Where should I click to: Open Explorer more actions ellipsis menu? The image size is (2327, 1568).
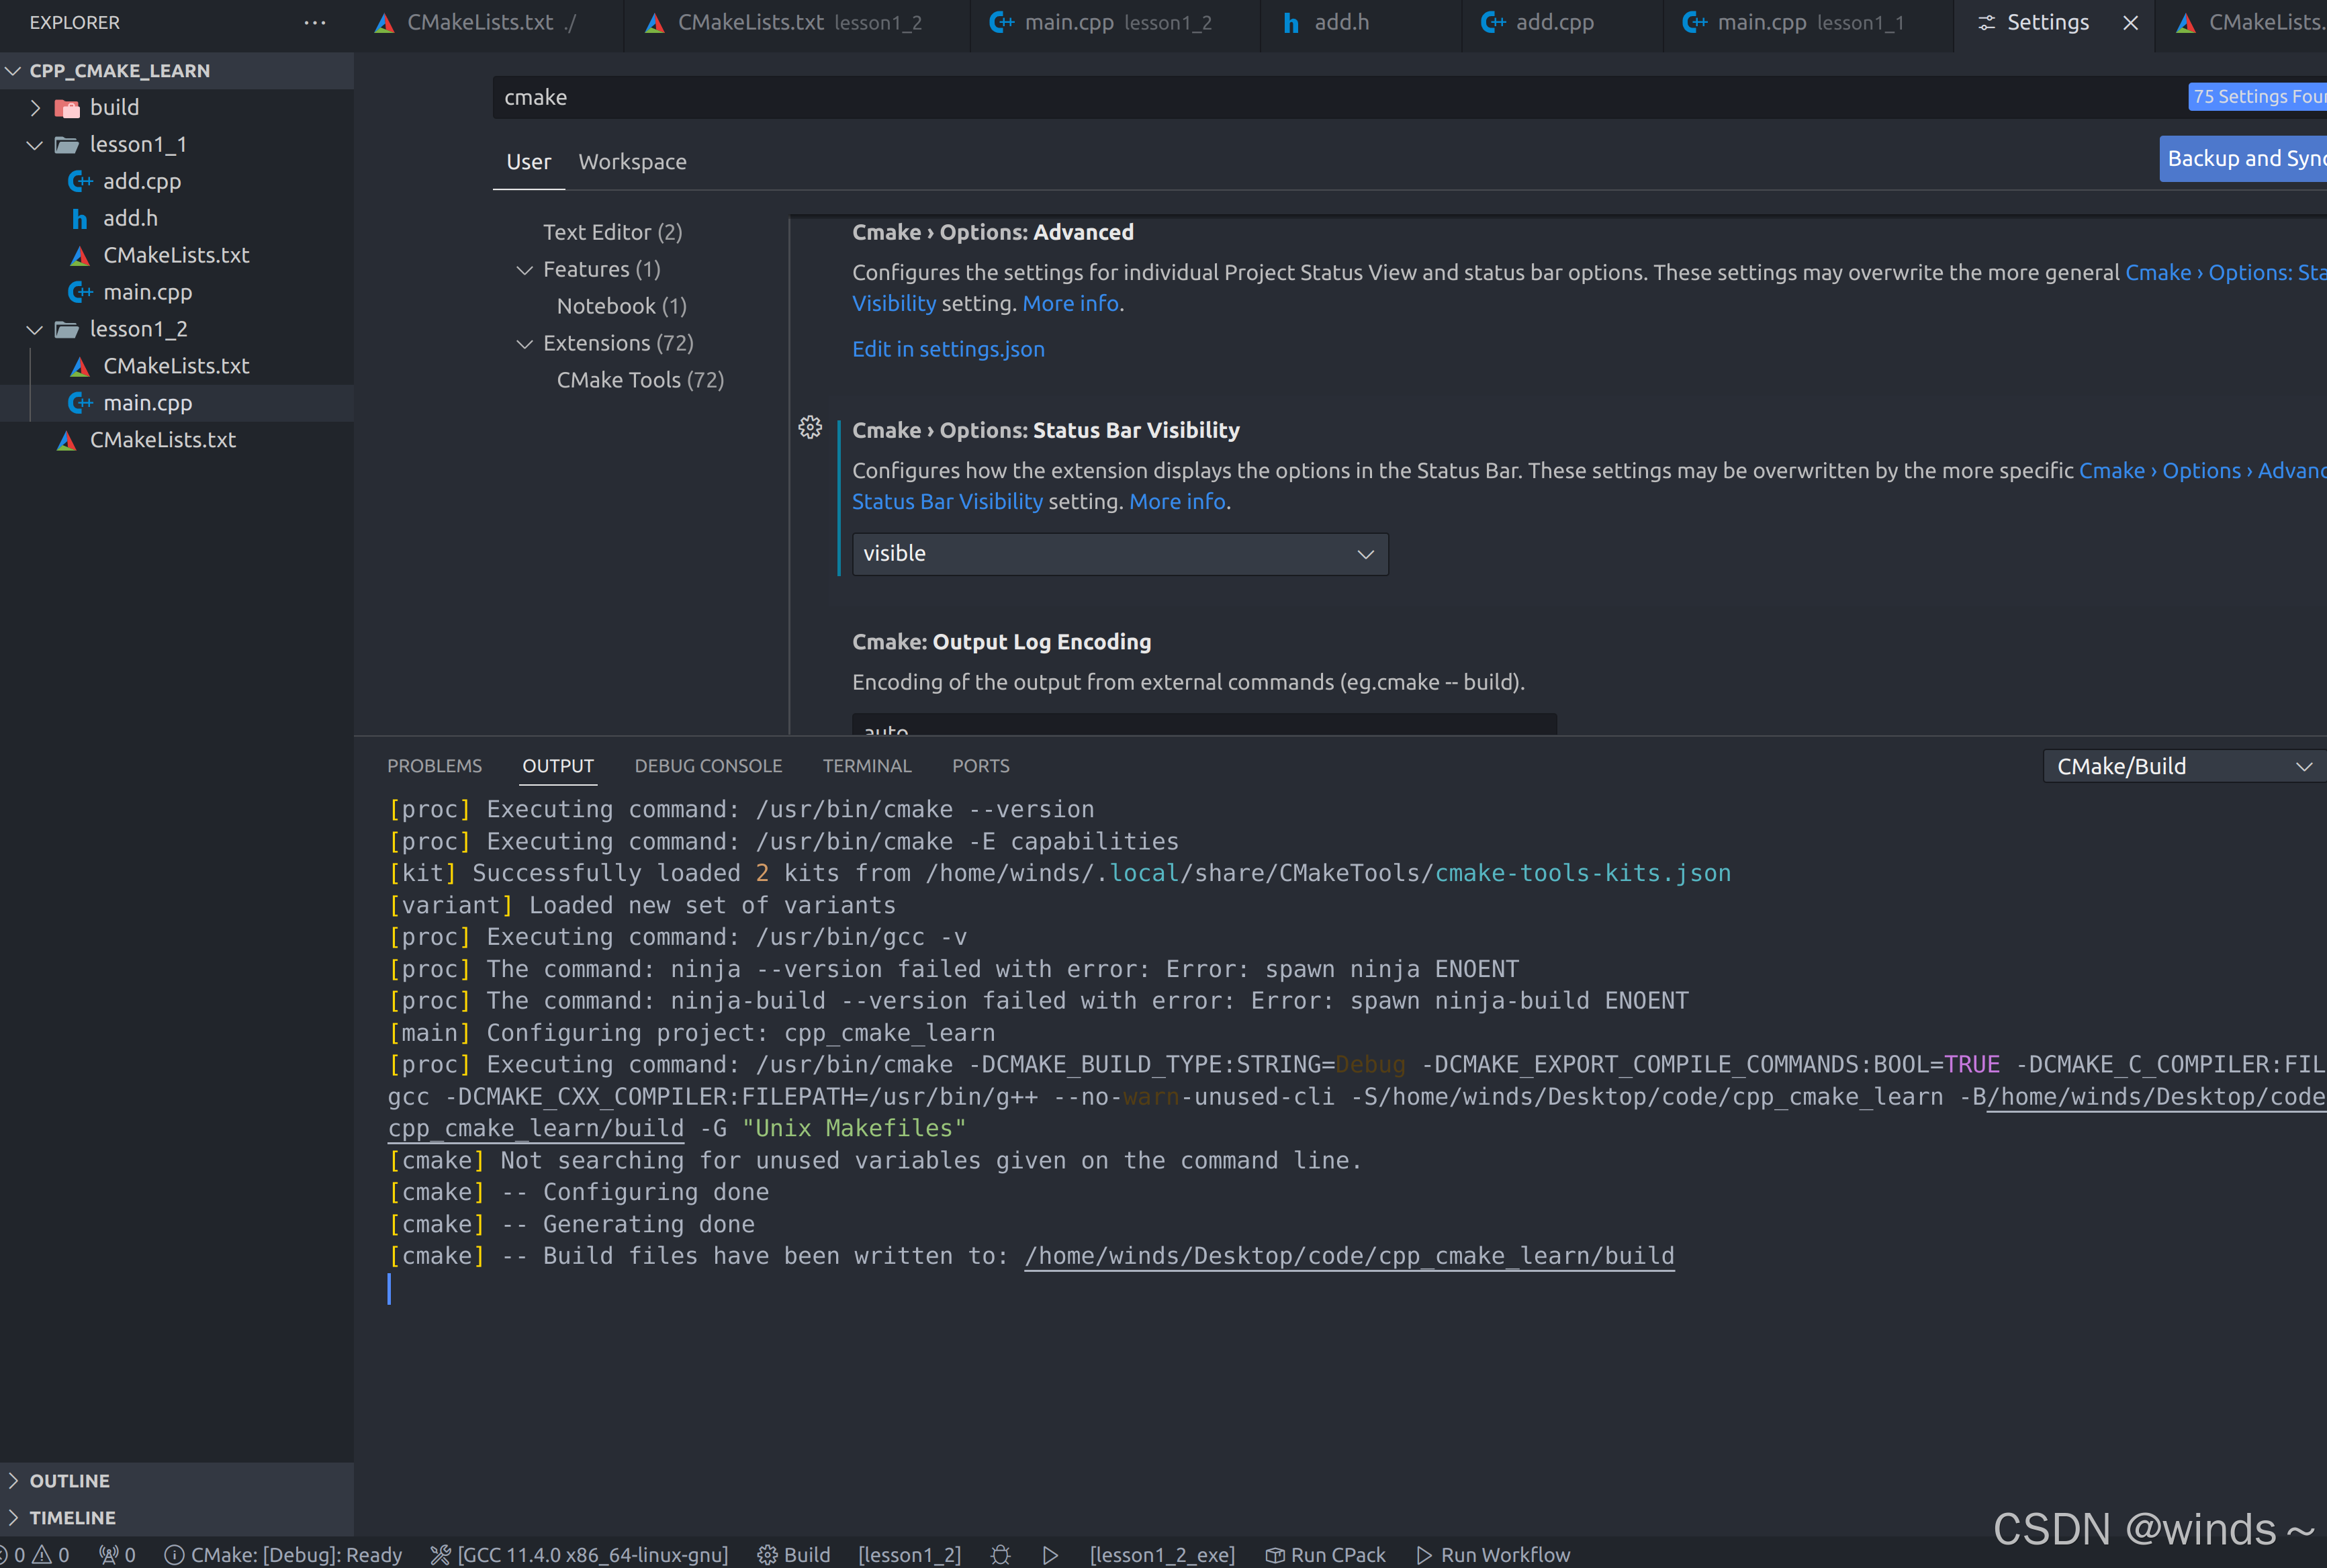(x=315, y=22)
